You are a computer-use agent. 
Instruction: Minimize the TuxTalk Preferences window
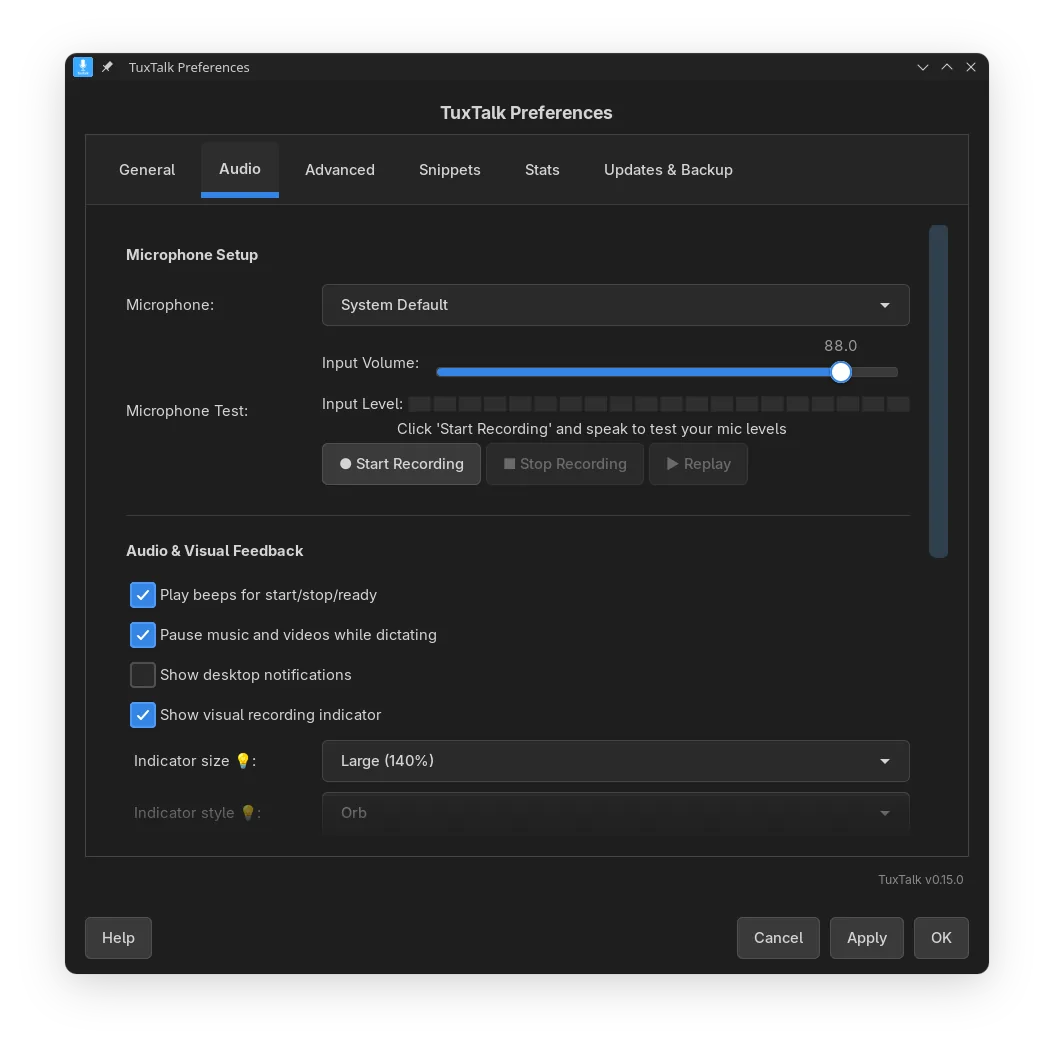pos(922,67)
